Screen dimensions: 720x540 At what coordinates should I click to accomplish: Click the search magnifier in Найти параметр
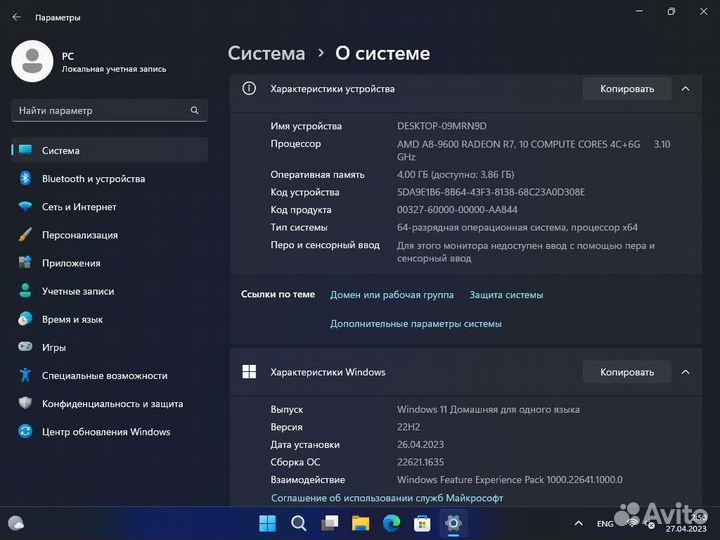(195, 110)
